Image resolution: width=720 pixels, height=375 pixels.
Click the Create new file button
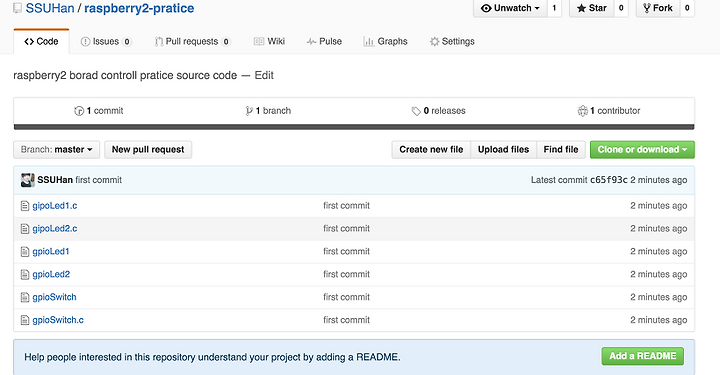point(431,150)
